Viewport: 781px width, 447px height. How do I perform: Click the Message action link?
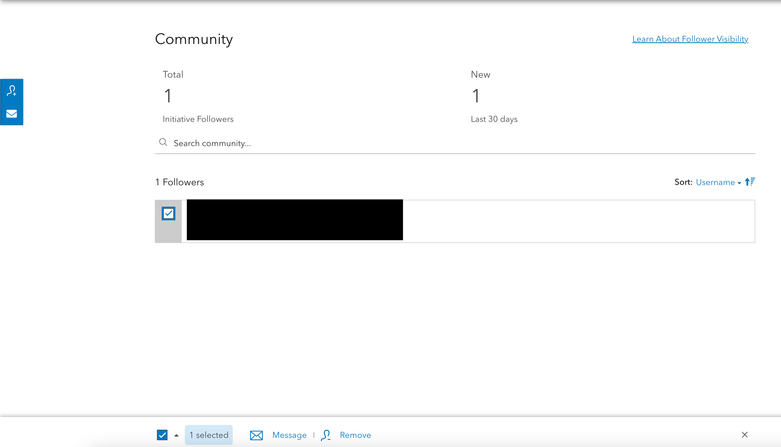point(289,435)
